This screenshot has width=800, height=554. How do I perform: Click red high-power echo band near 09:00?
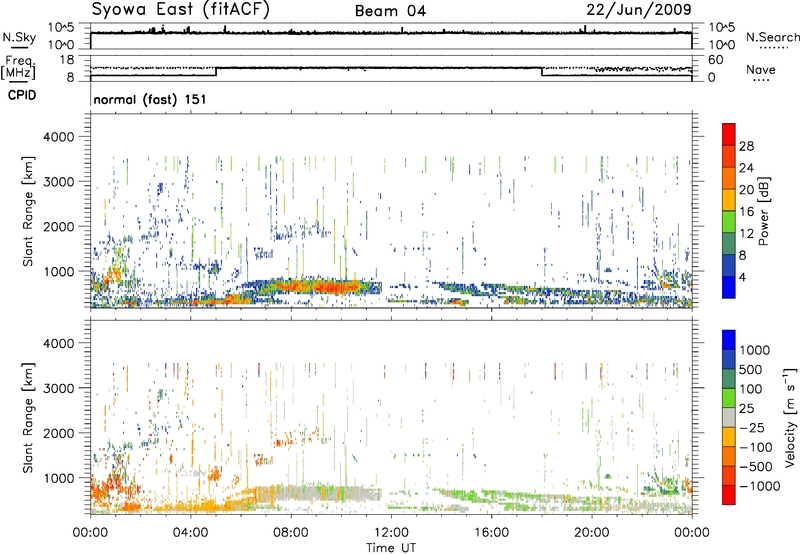tap(327, 287)
